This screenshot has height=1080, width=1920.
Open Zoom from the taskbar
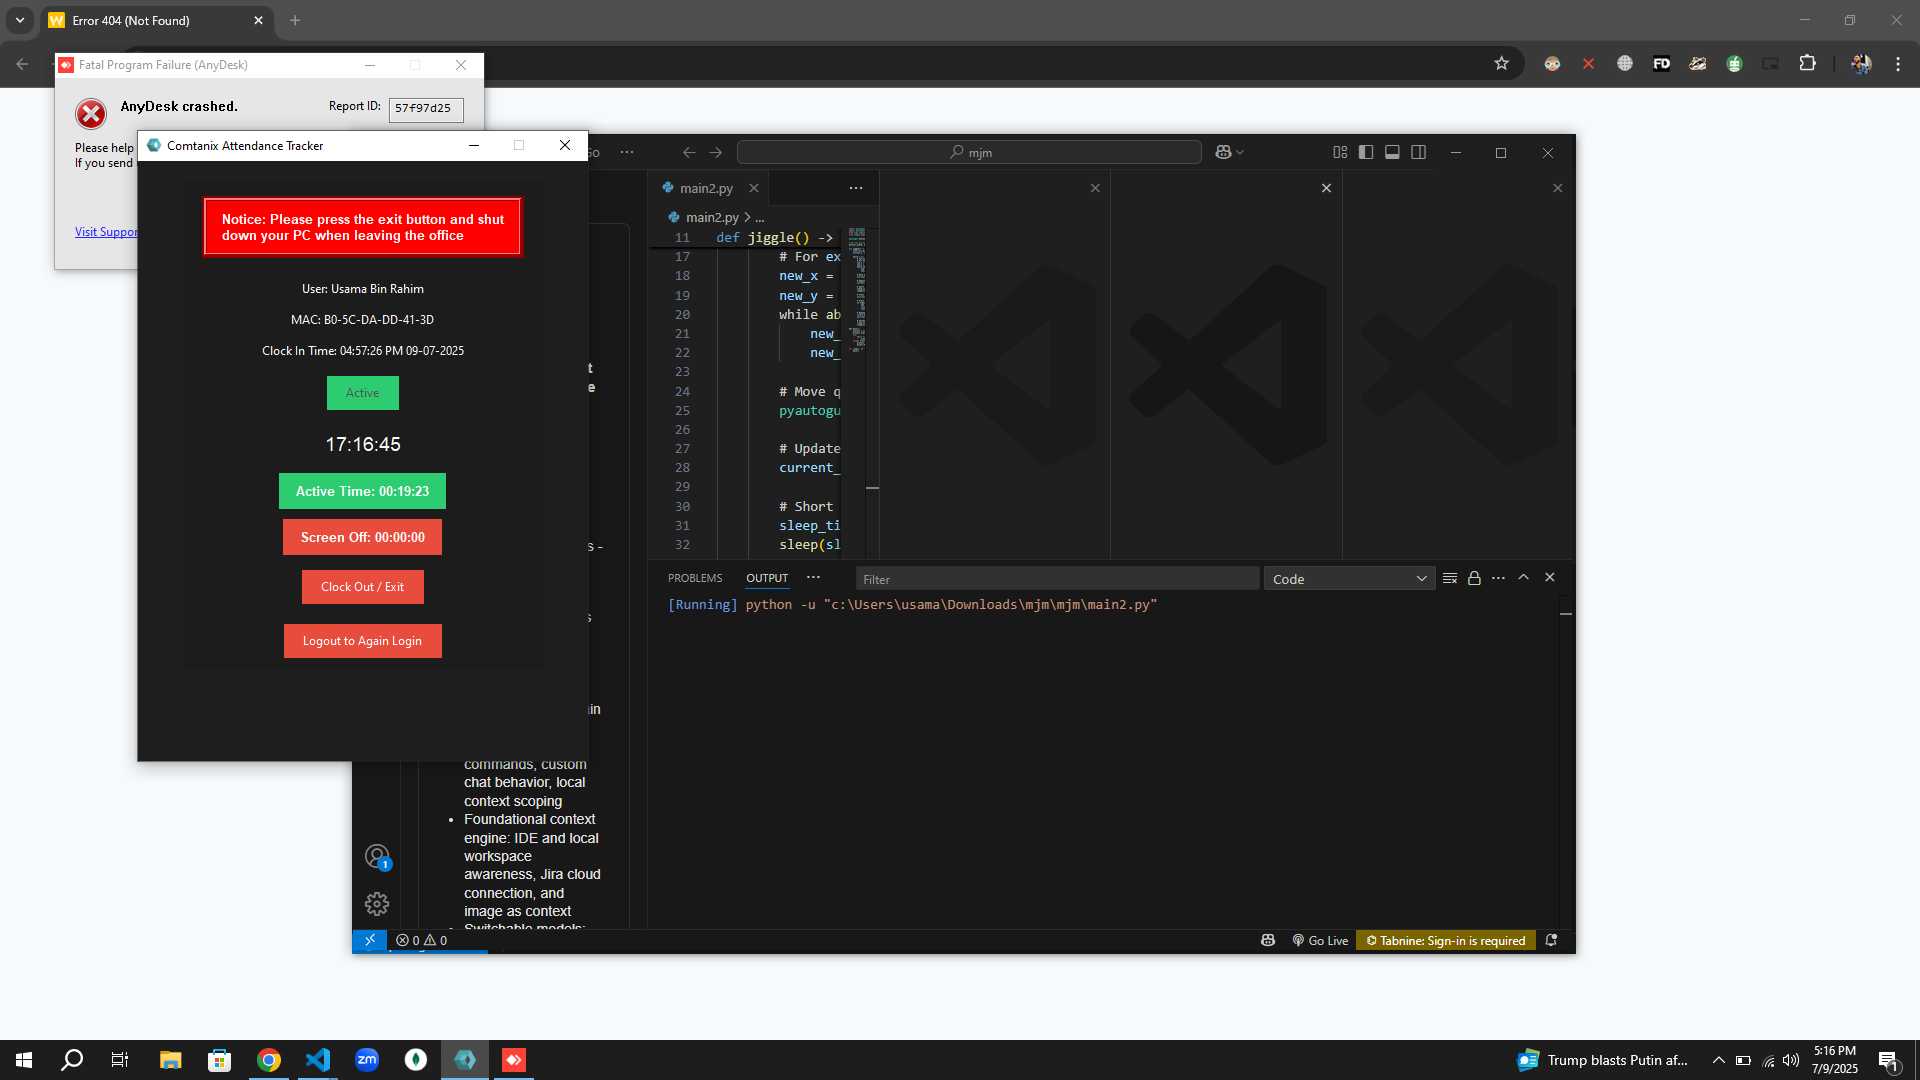[x=367, y=1060]
